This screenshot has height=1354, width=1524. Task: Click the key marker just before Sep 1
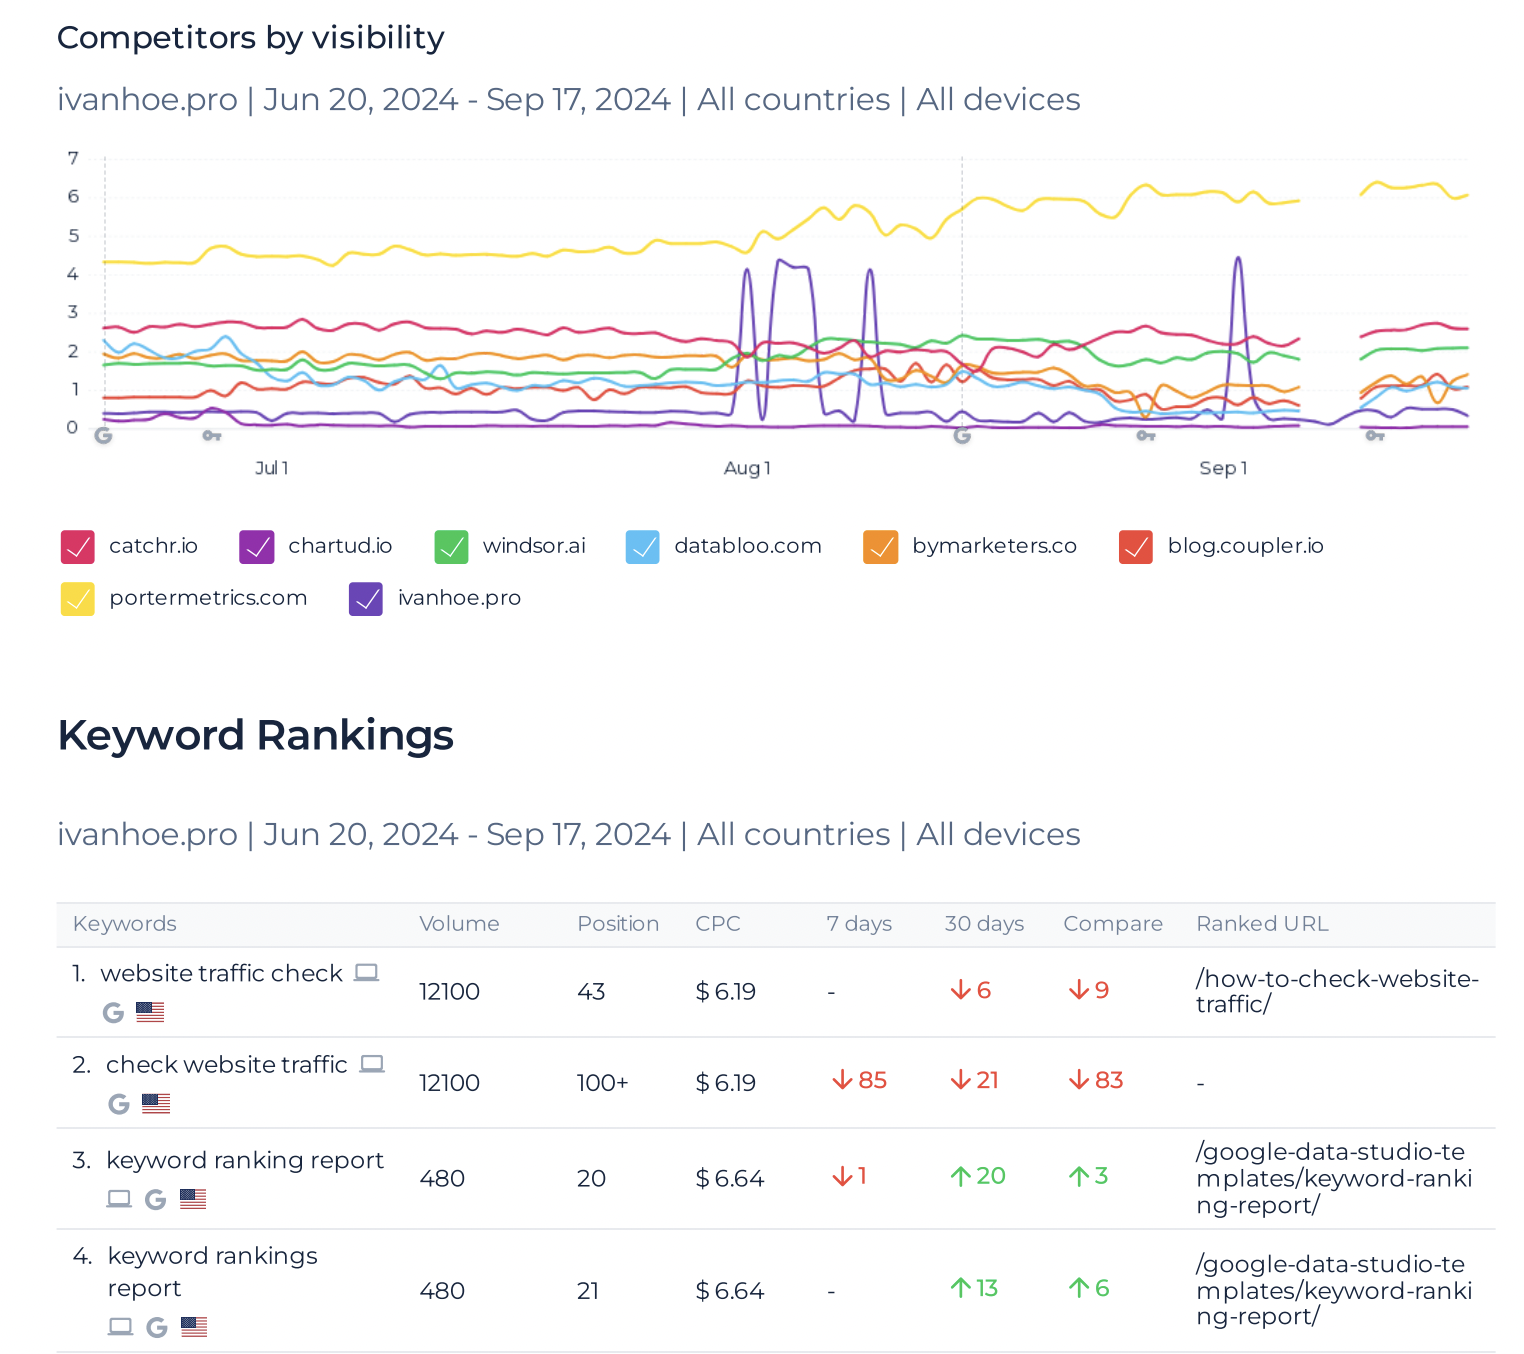tap(1146, 435)
